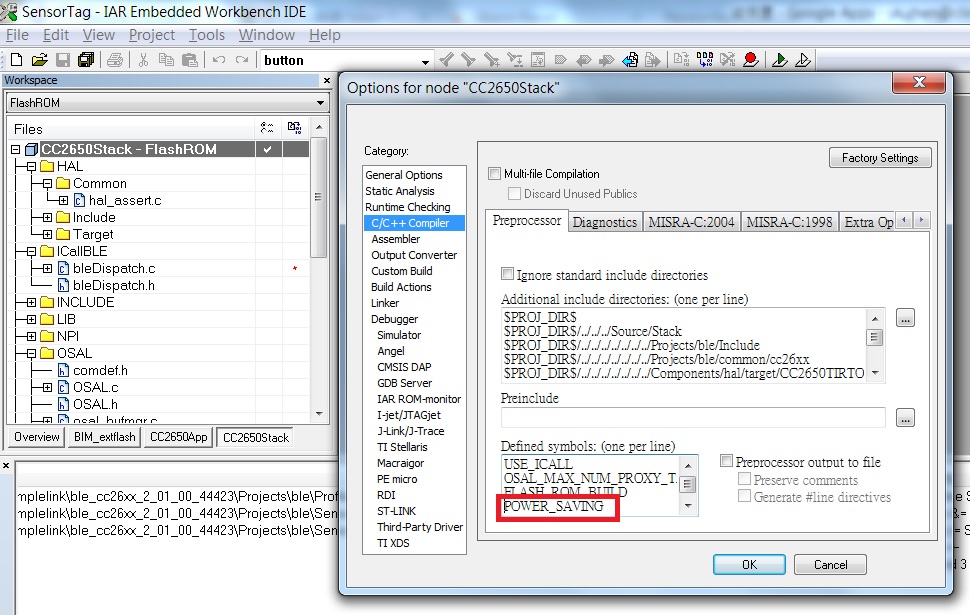970x615 pixels.
Task: Click the Navigate Forward toolbar icon
Action: (x=607, y=60)
